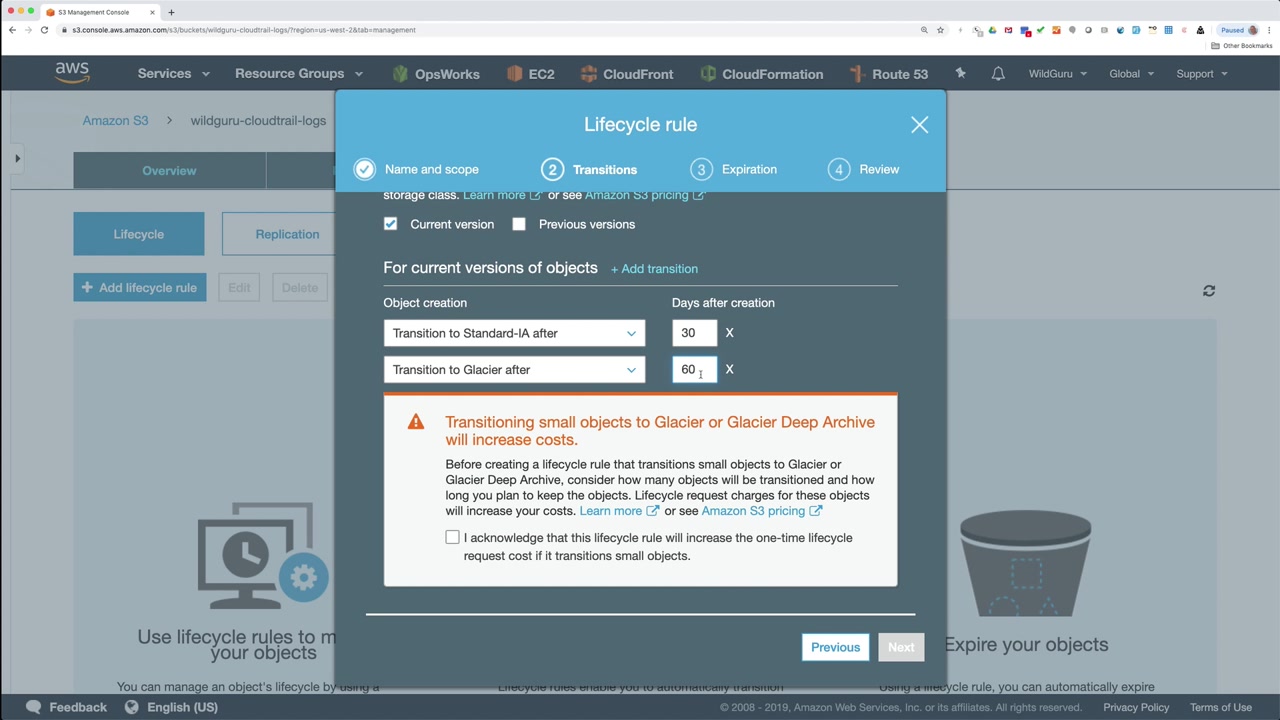Image resolution: width=1280 pixels, height=720 pixels.
Task: Open Chrome's three-dot menu
Action: coord(1270,30)
